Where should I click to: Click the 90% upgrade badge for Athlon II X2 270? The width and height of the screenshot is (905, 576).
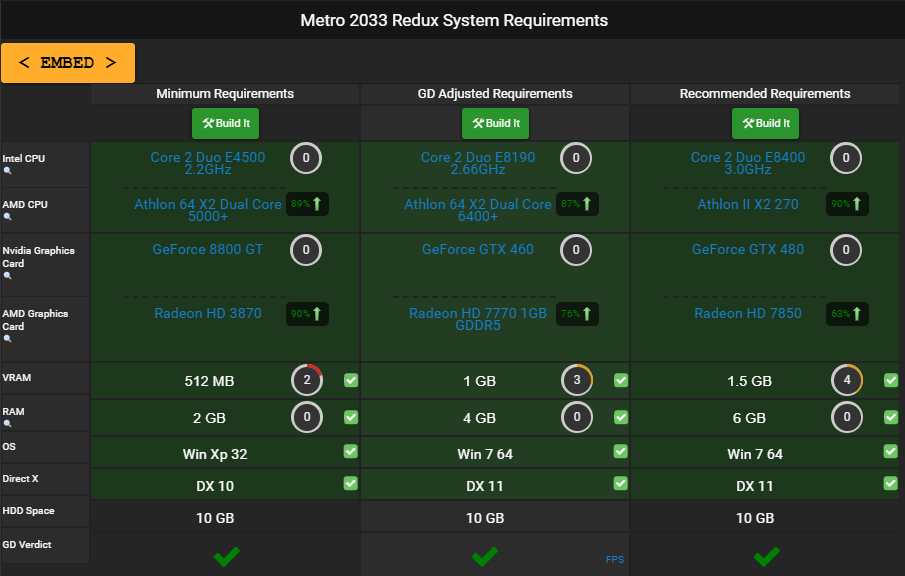(847, 204)
